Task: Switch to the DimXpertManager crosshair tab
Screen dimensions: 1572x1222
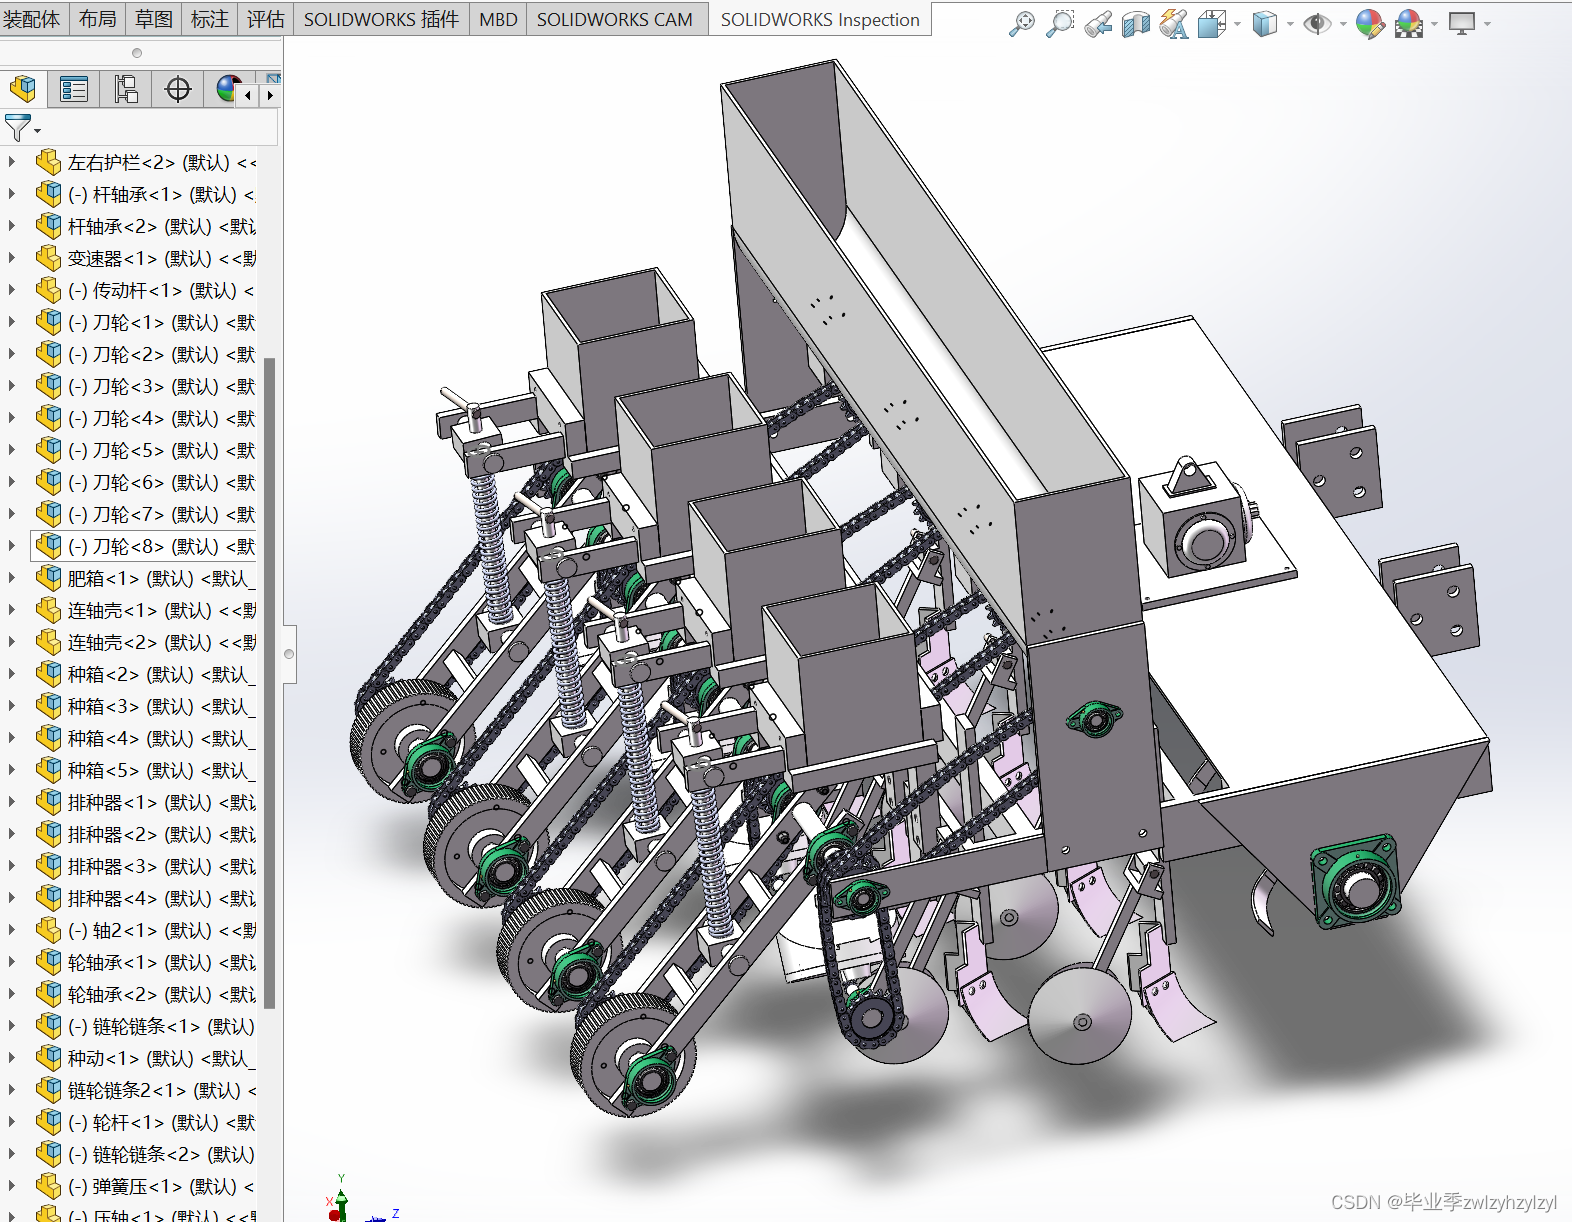Action: (x=178, y=89)
